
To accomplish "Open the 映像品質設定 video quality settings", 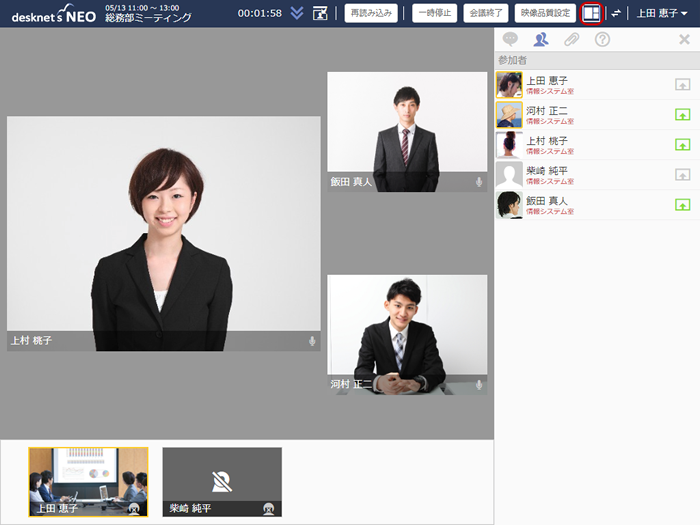I will pos(545,13).
